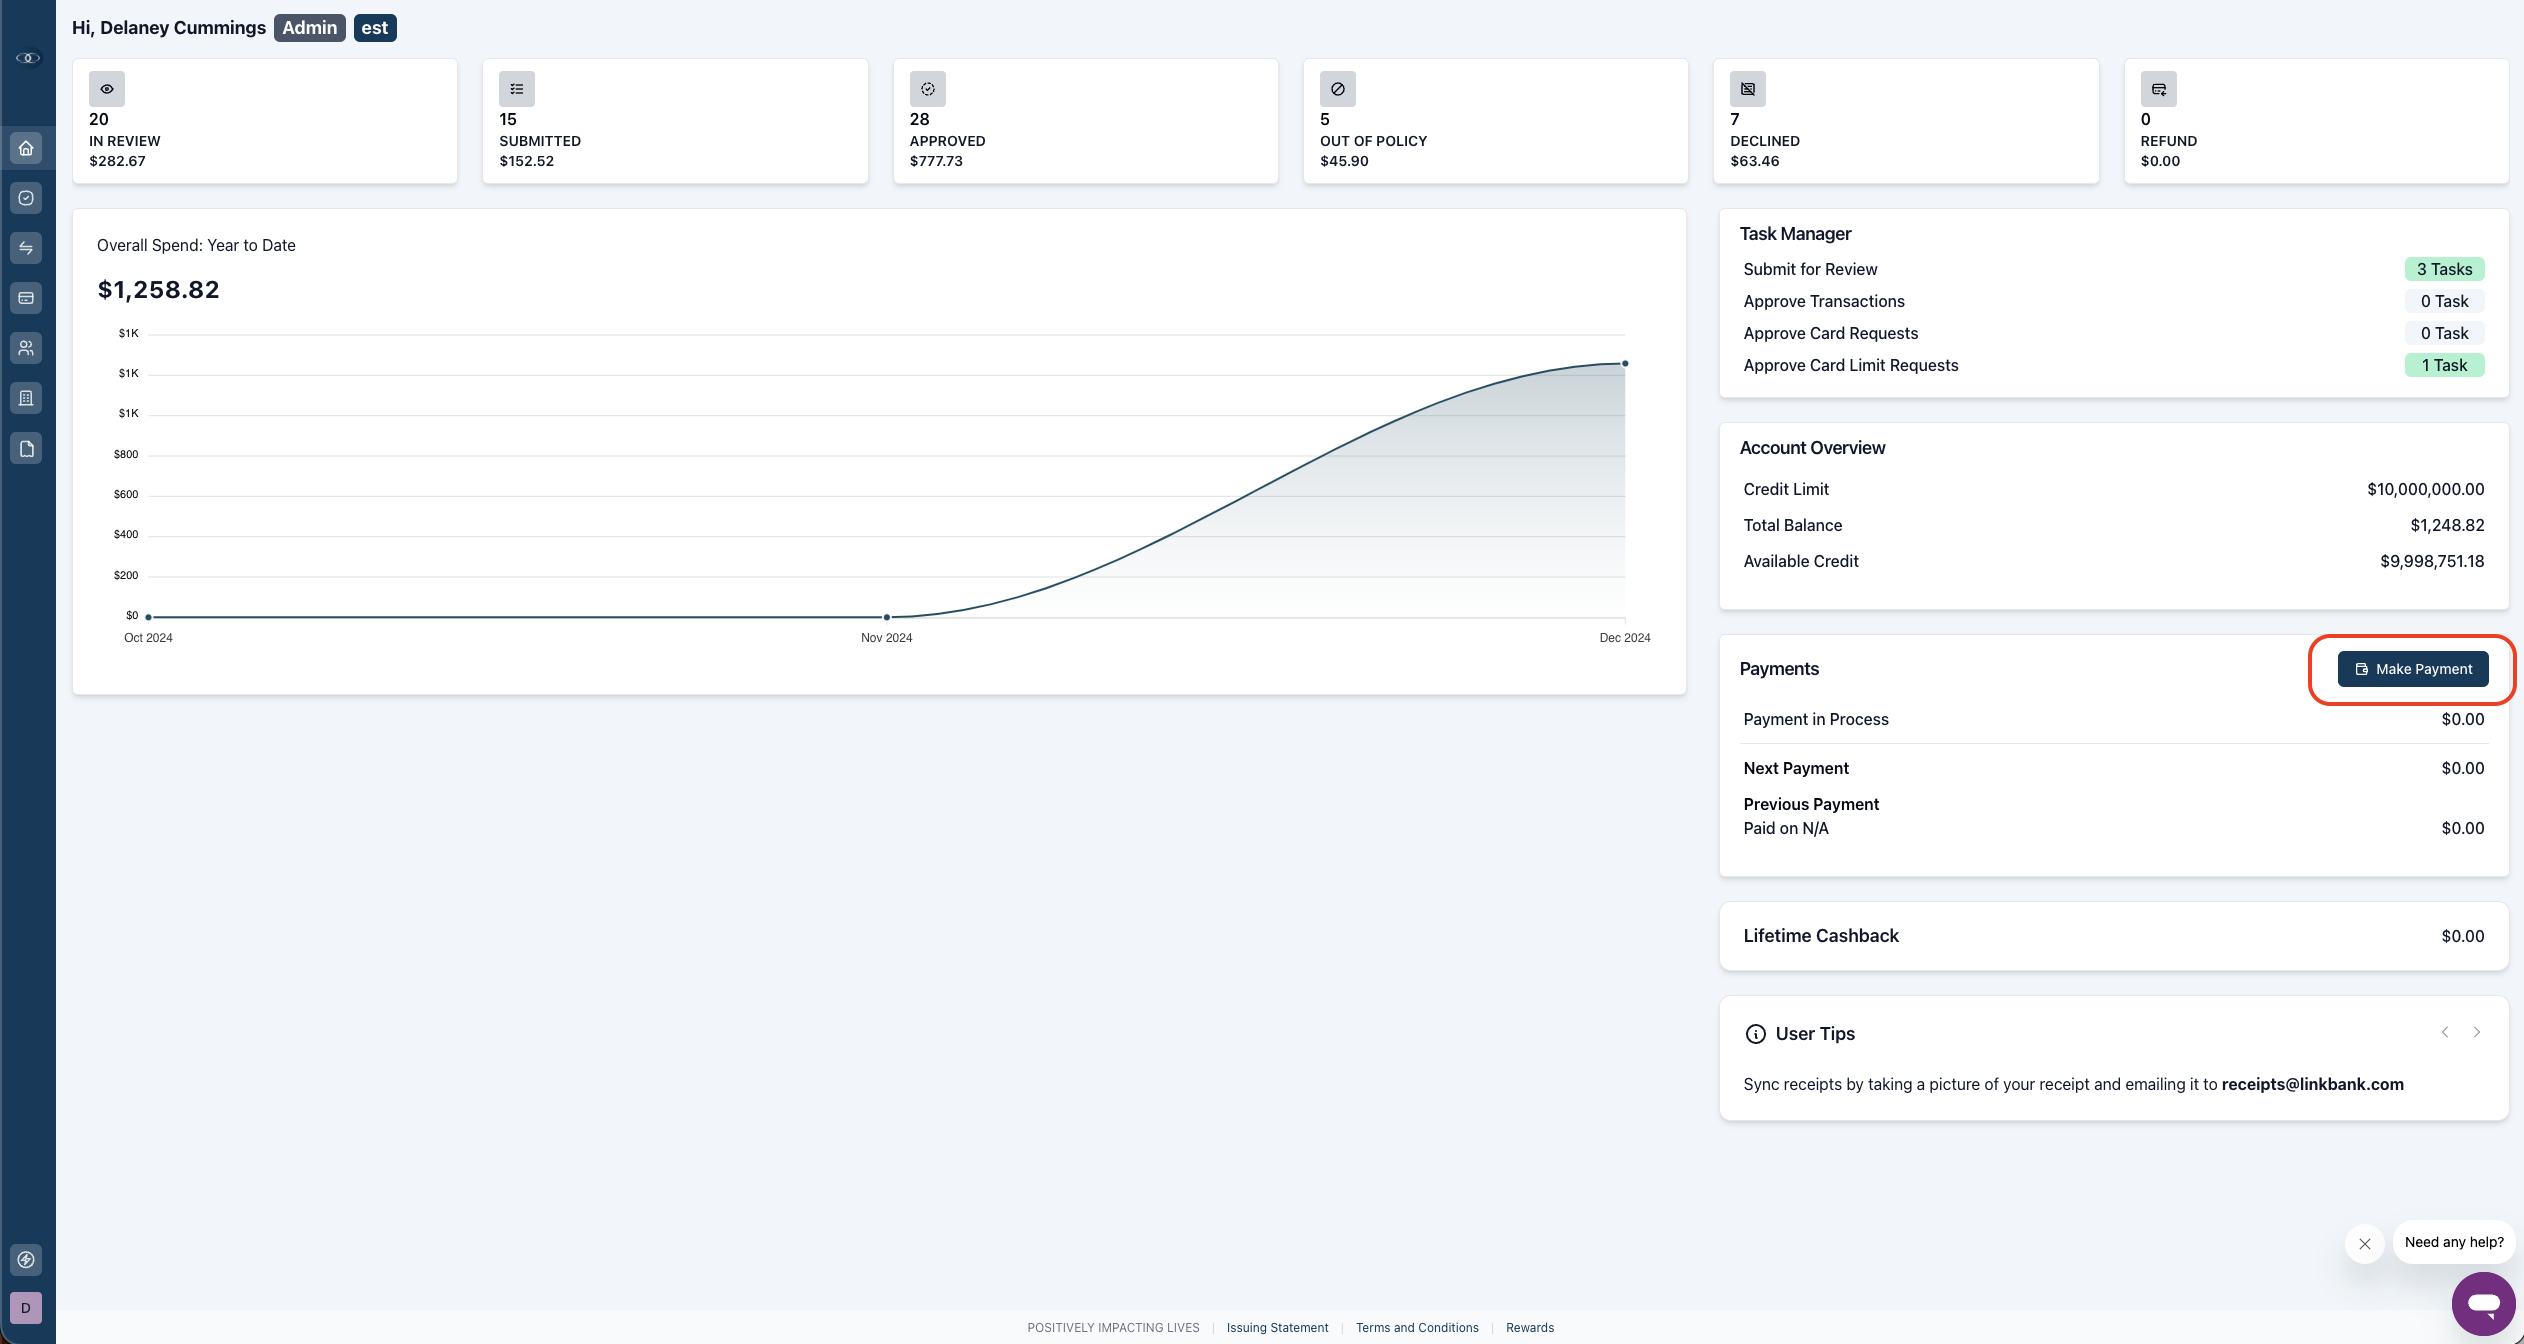Open the Tasks checkmark sidebar icon
The height and width of the screenshot is (1344, 2524).
26,198
